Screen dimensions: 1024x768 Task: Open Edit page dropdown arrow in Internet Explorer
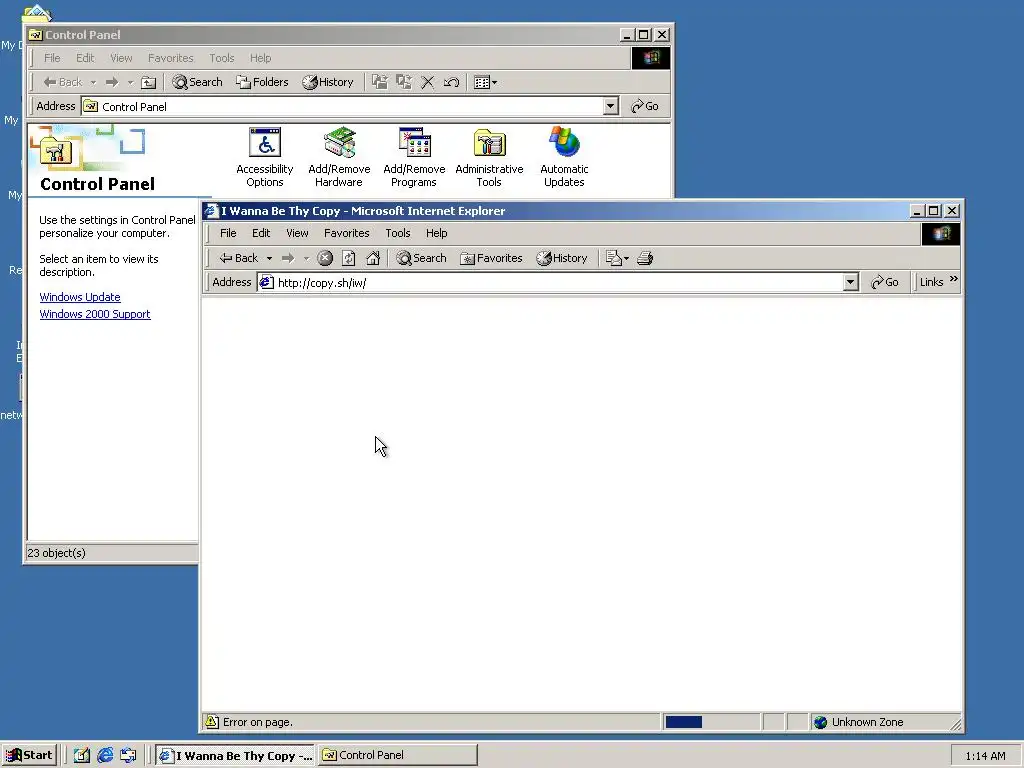[626, 259]
